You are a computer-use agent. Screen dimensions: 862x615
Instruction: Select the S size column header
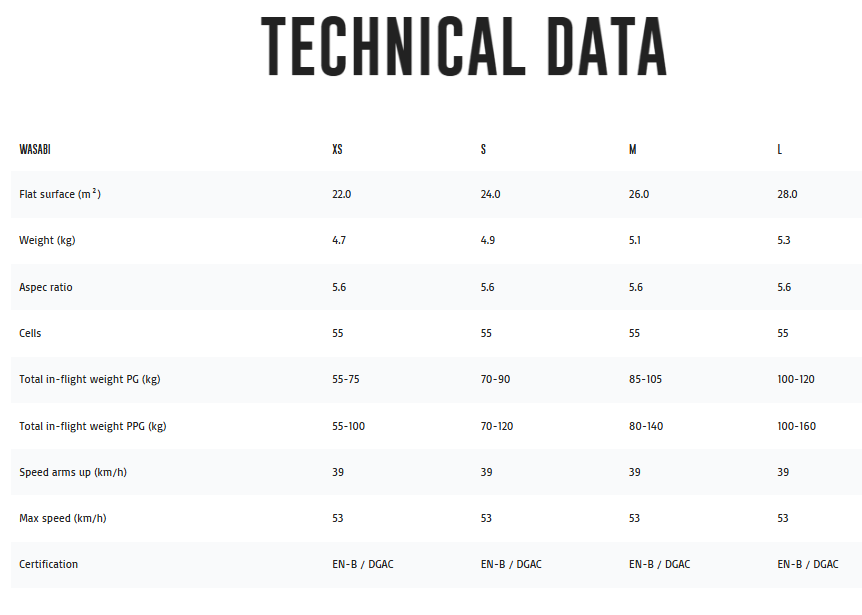click(484, 149)
